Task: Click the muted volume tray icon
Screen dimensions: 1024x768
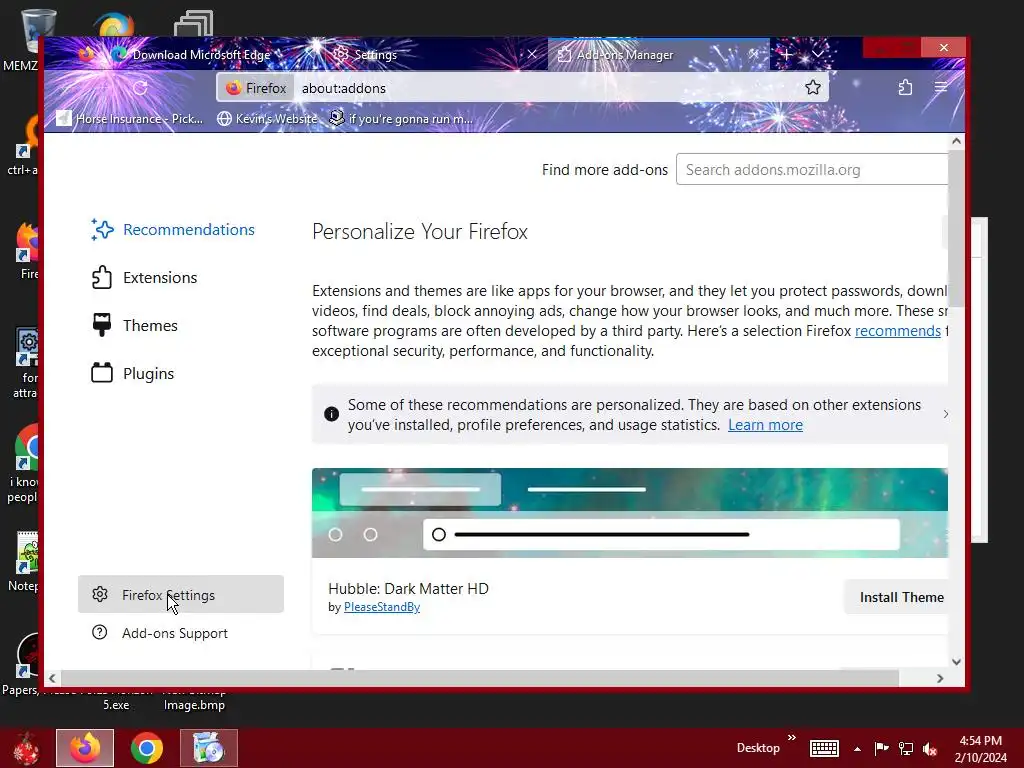Action: tap(929, 748)
